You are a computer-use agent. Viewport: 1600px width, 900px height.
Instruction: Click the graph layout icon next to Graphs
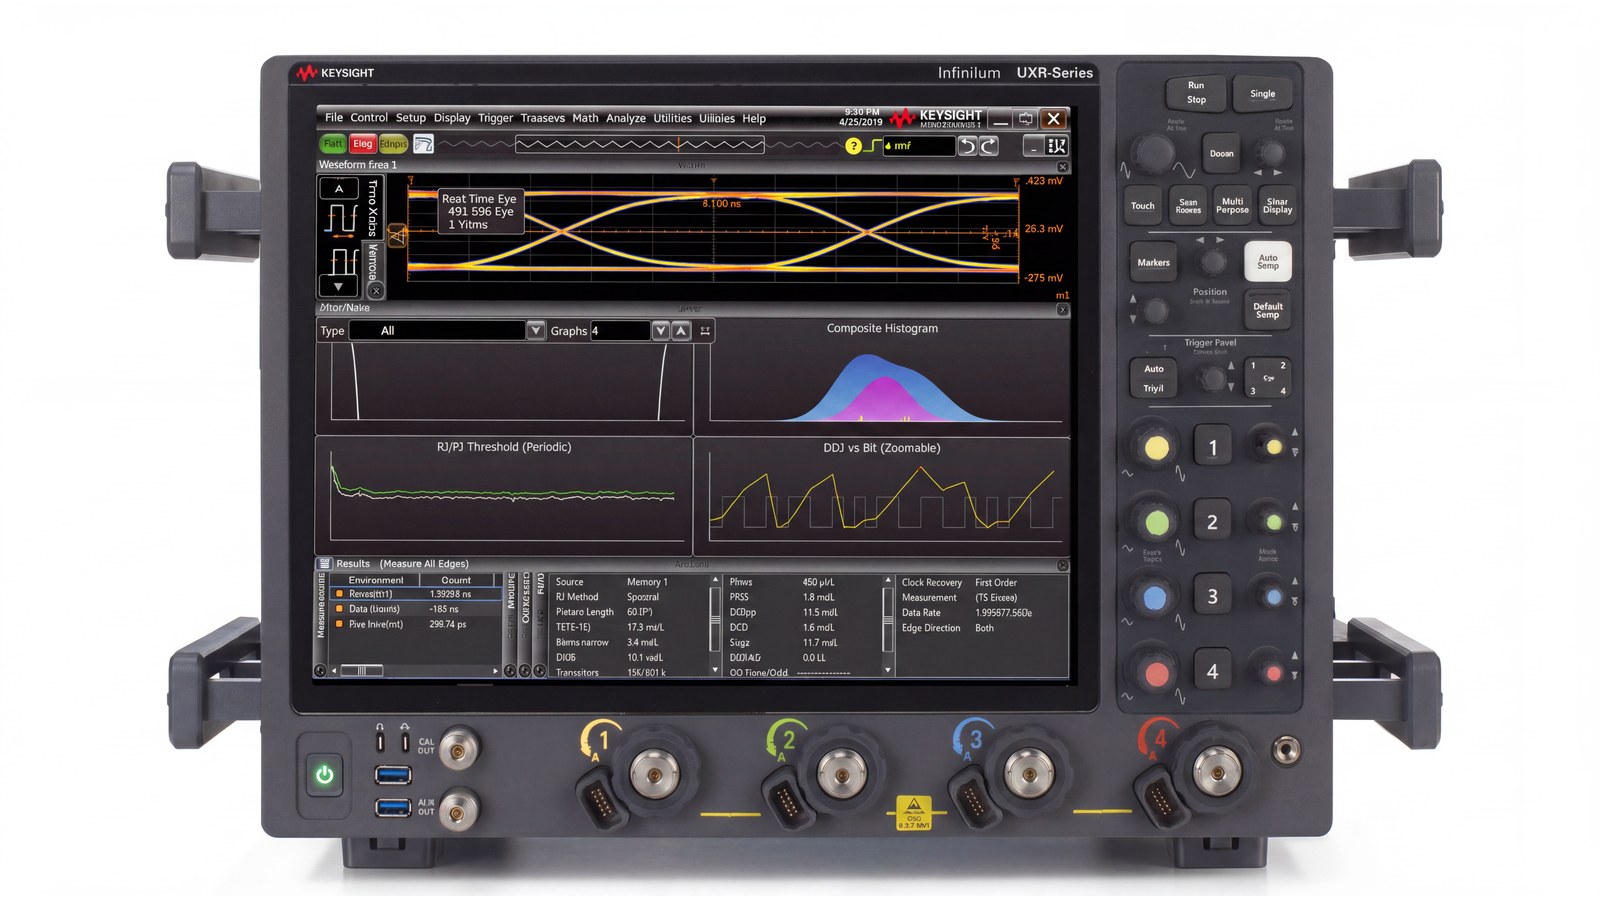705,331
